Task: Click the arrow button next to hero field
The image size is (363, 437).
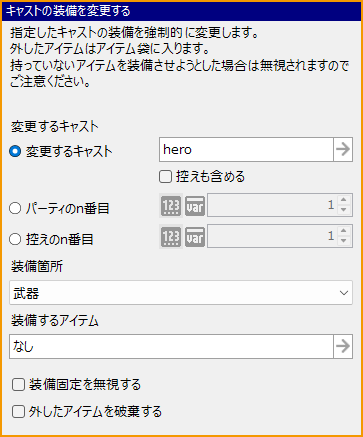Action: pyautogui.click(x=343, y=150)
